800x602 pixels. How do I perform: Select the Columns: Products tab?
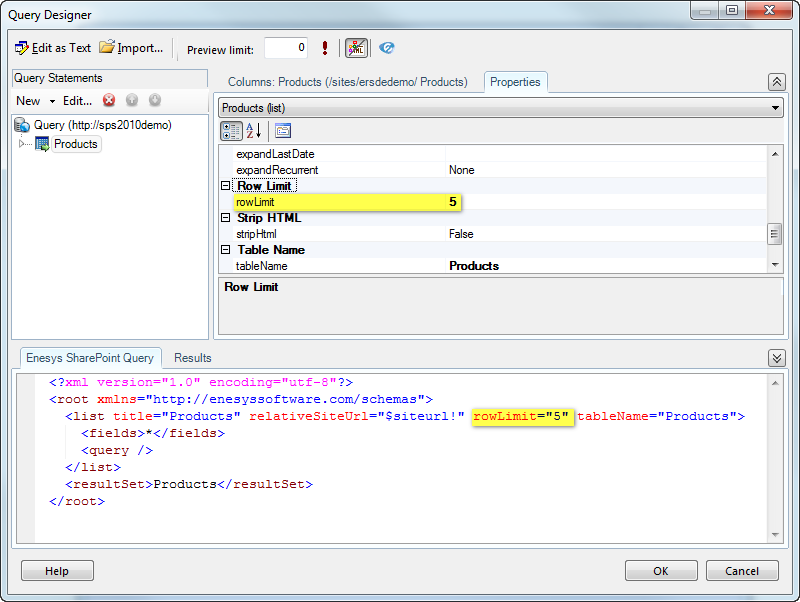(x=347, y=82)
